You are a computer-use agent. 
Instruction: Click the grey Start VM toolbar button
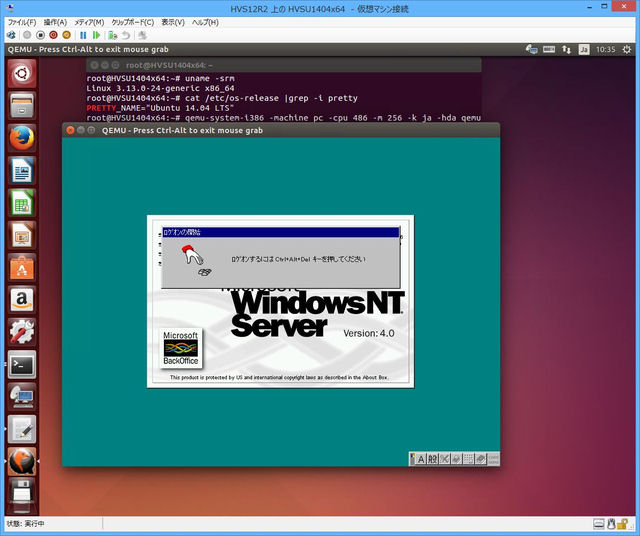pos(27,36)
